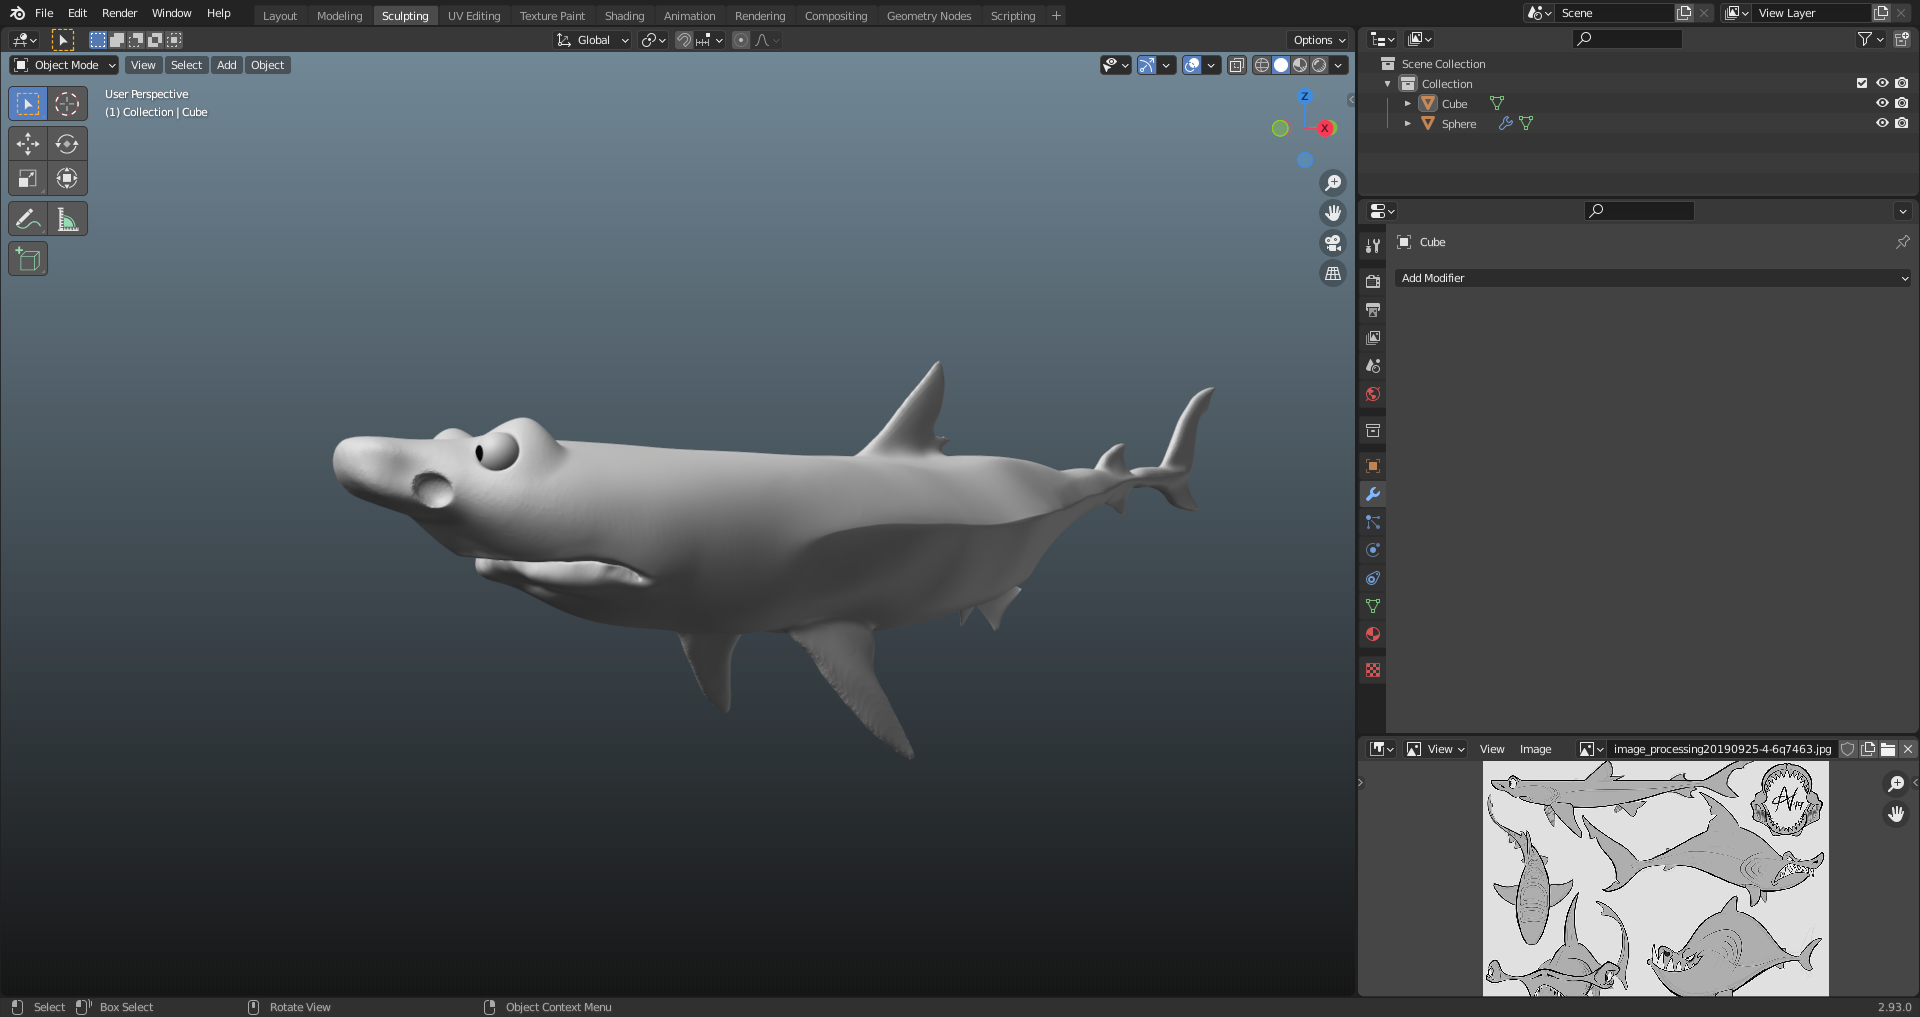Open the Object Mode dropdown
The height and width of the screenshot is (1017, 1920).
point(65,65)
